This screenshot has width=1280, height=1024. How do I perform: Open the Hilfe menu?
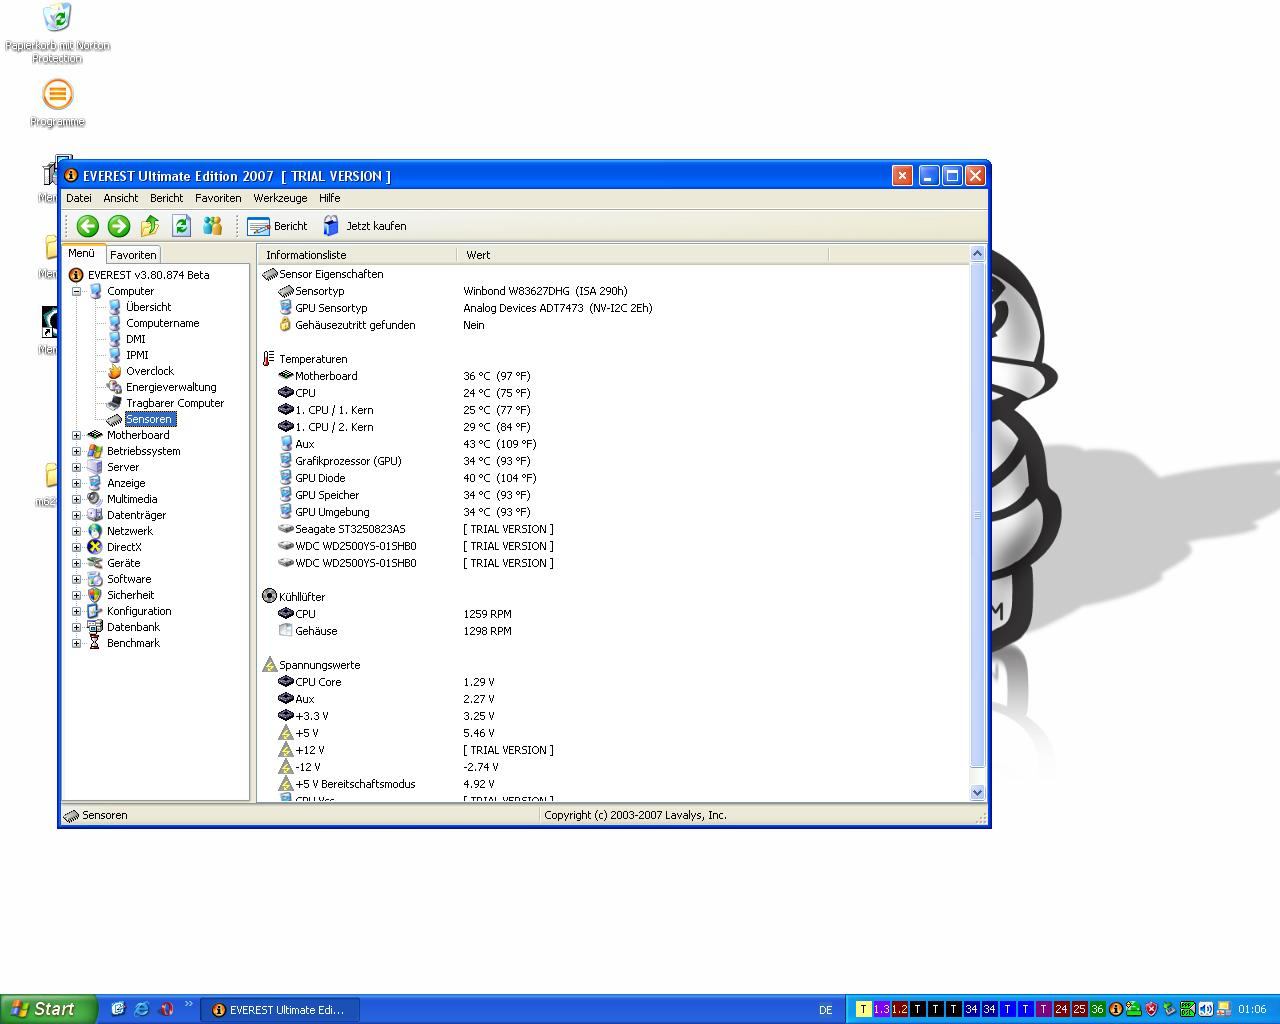(x=329, y=198)
